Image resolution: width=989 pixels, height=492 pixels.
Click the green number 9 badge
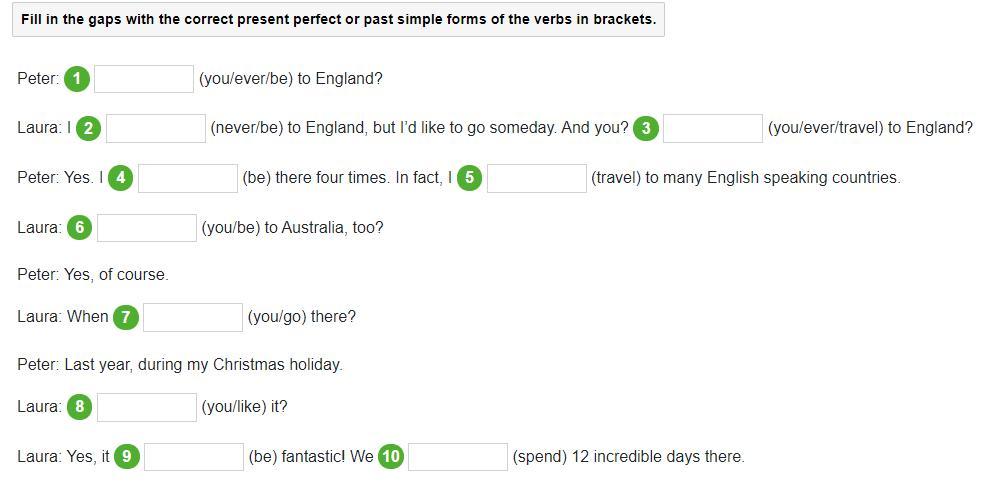126,457
